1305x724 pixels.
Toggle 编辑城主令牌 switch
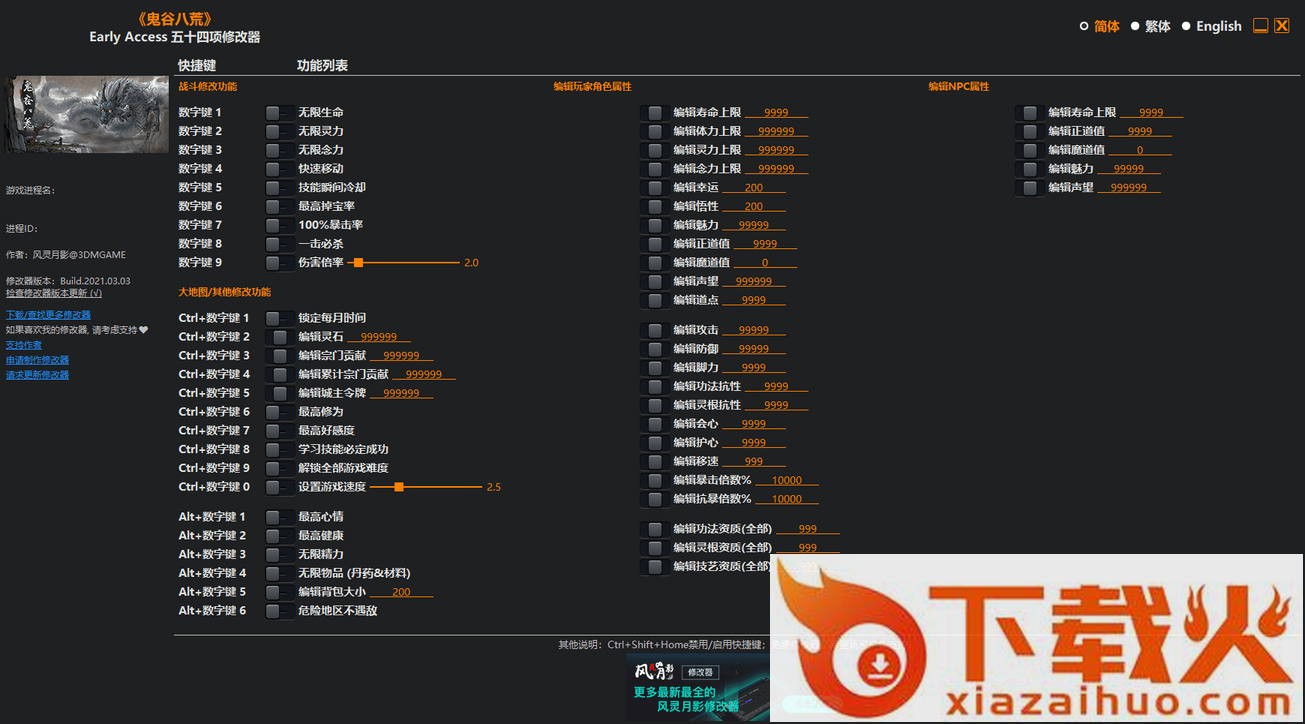(x=280, y=393)
